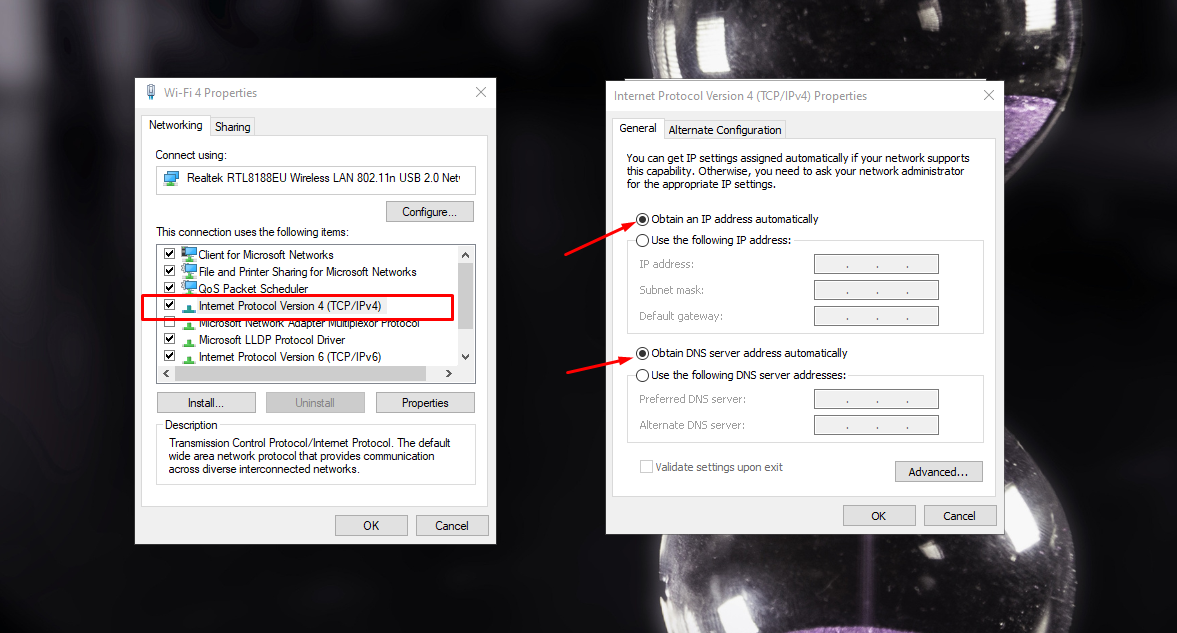1177x633 pixels.
Task: Click OK in IPv4 Properties dialog
Action: click(x=879, y=516)
